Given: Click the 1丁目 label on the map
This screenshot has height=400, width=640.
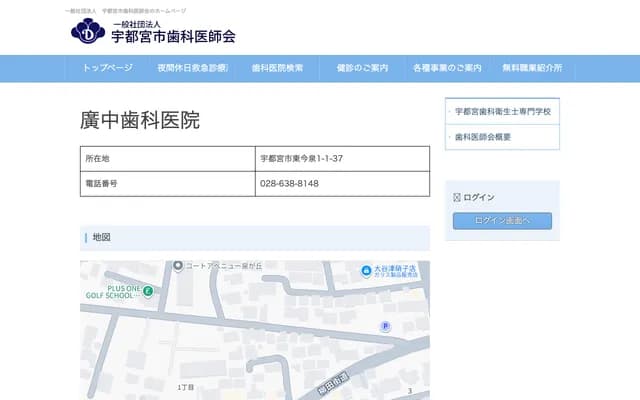Looking at the screenshot, I should (x=185, y=387).
